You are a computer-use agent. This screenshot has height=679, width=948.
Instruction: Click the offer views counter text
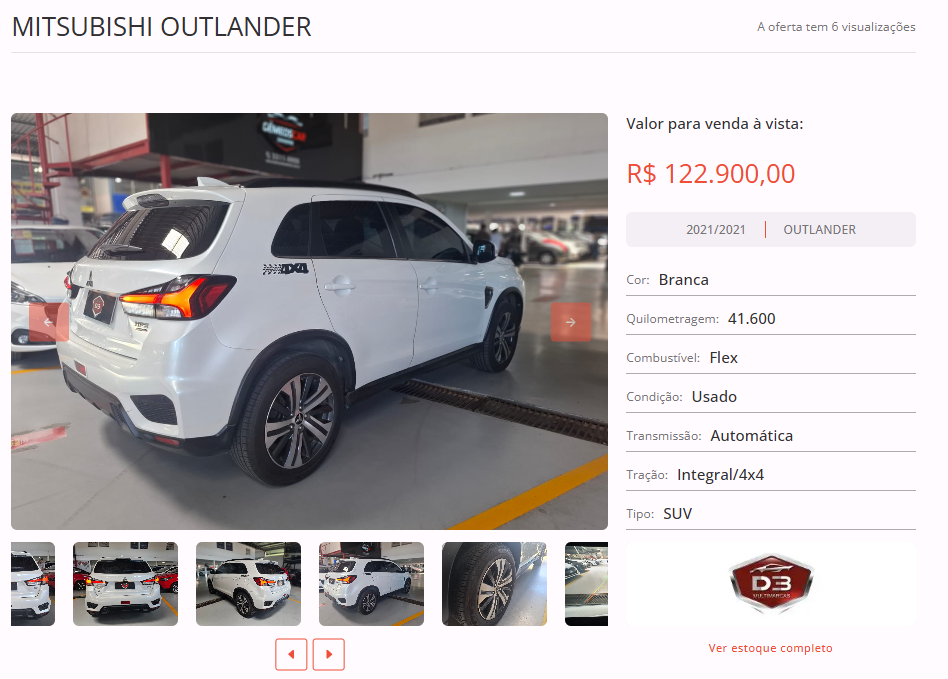tap(836, 27)
